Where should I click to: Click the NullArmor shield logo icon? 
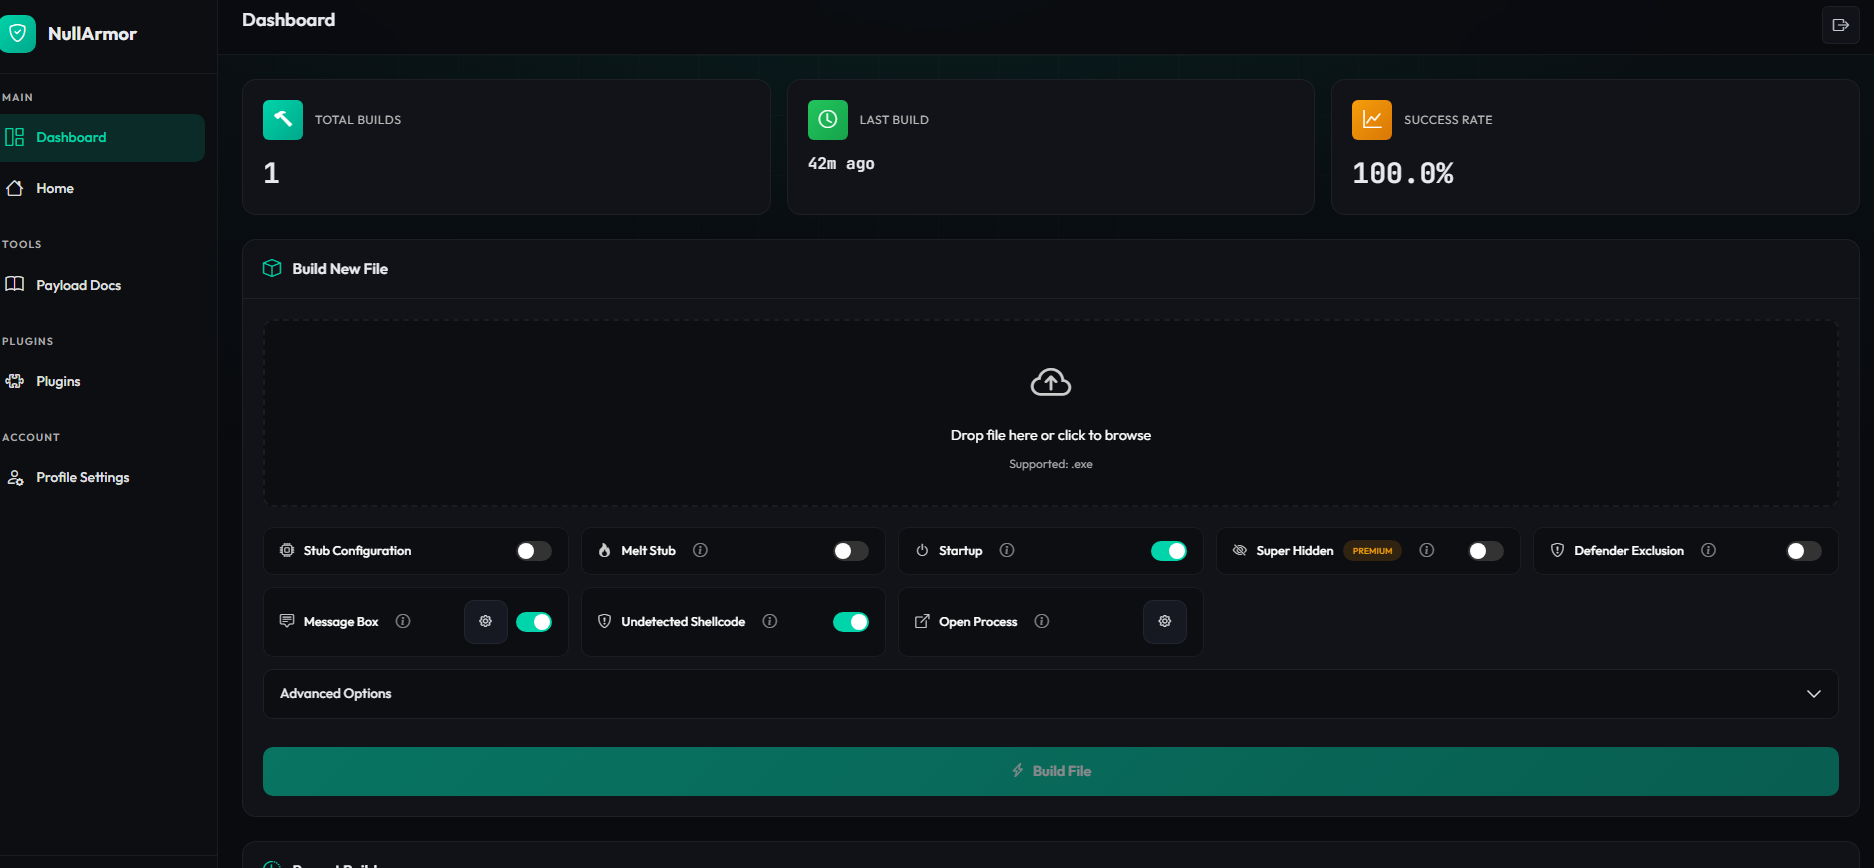pyautogui.click(x=17, y=33)
